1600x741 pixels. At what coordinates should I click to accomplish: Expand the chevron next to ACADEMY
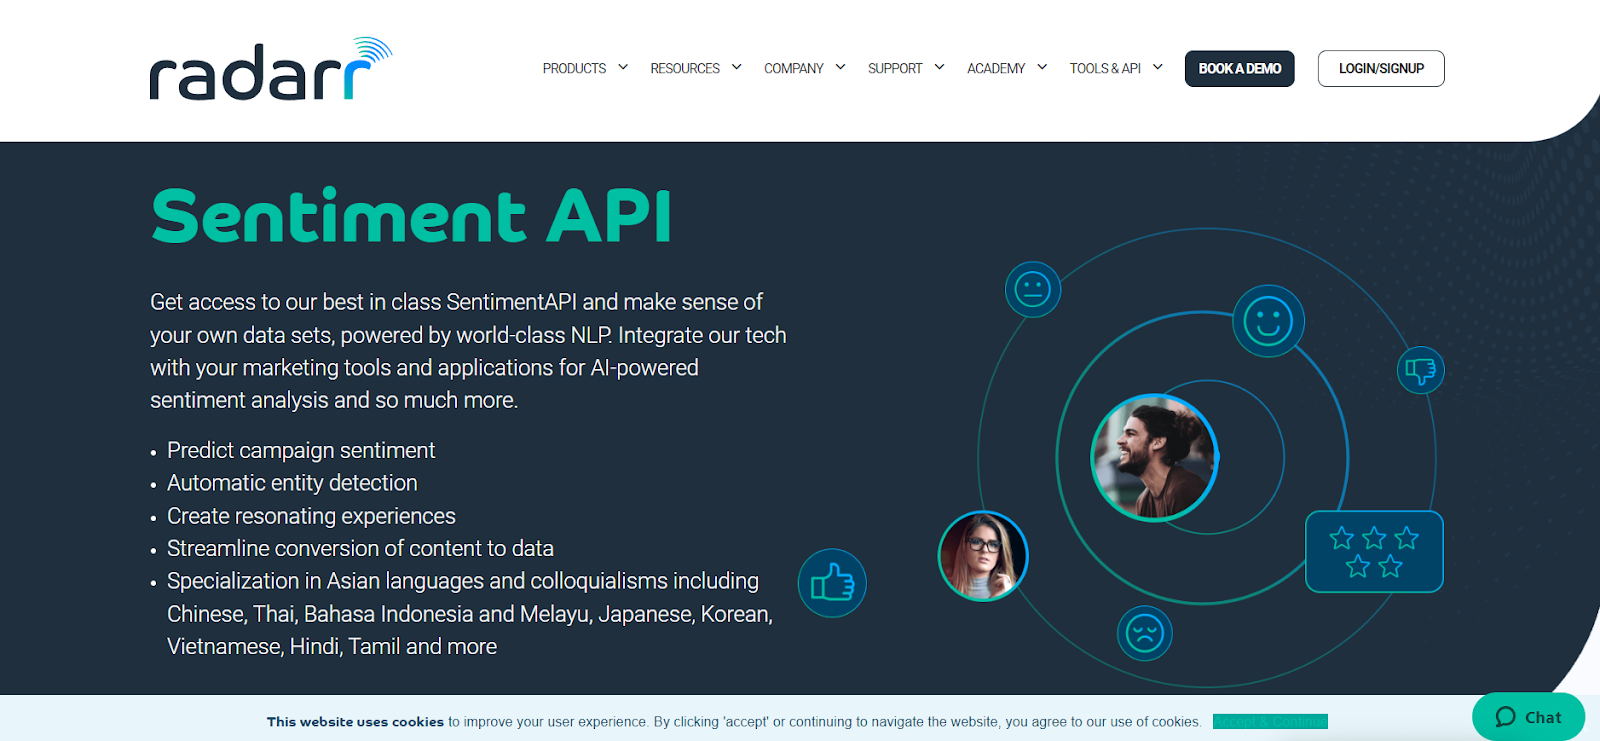pos(1042,67)
